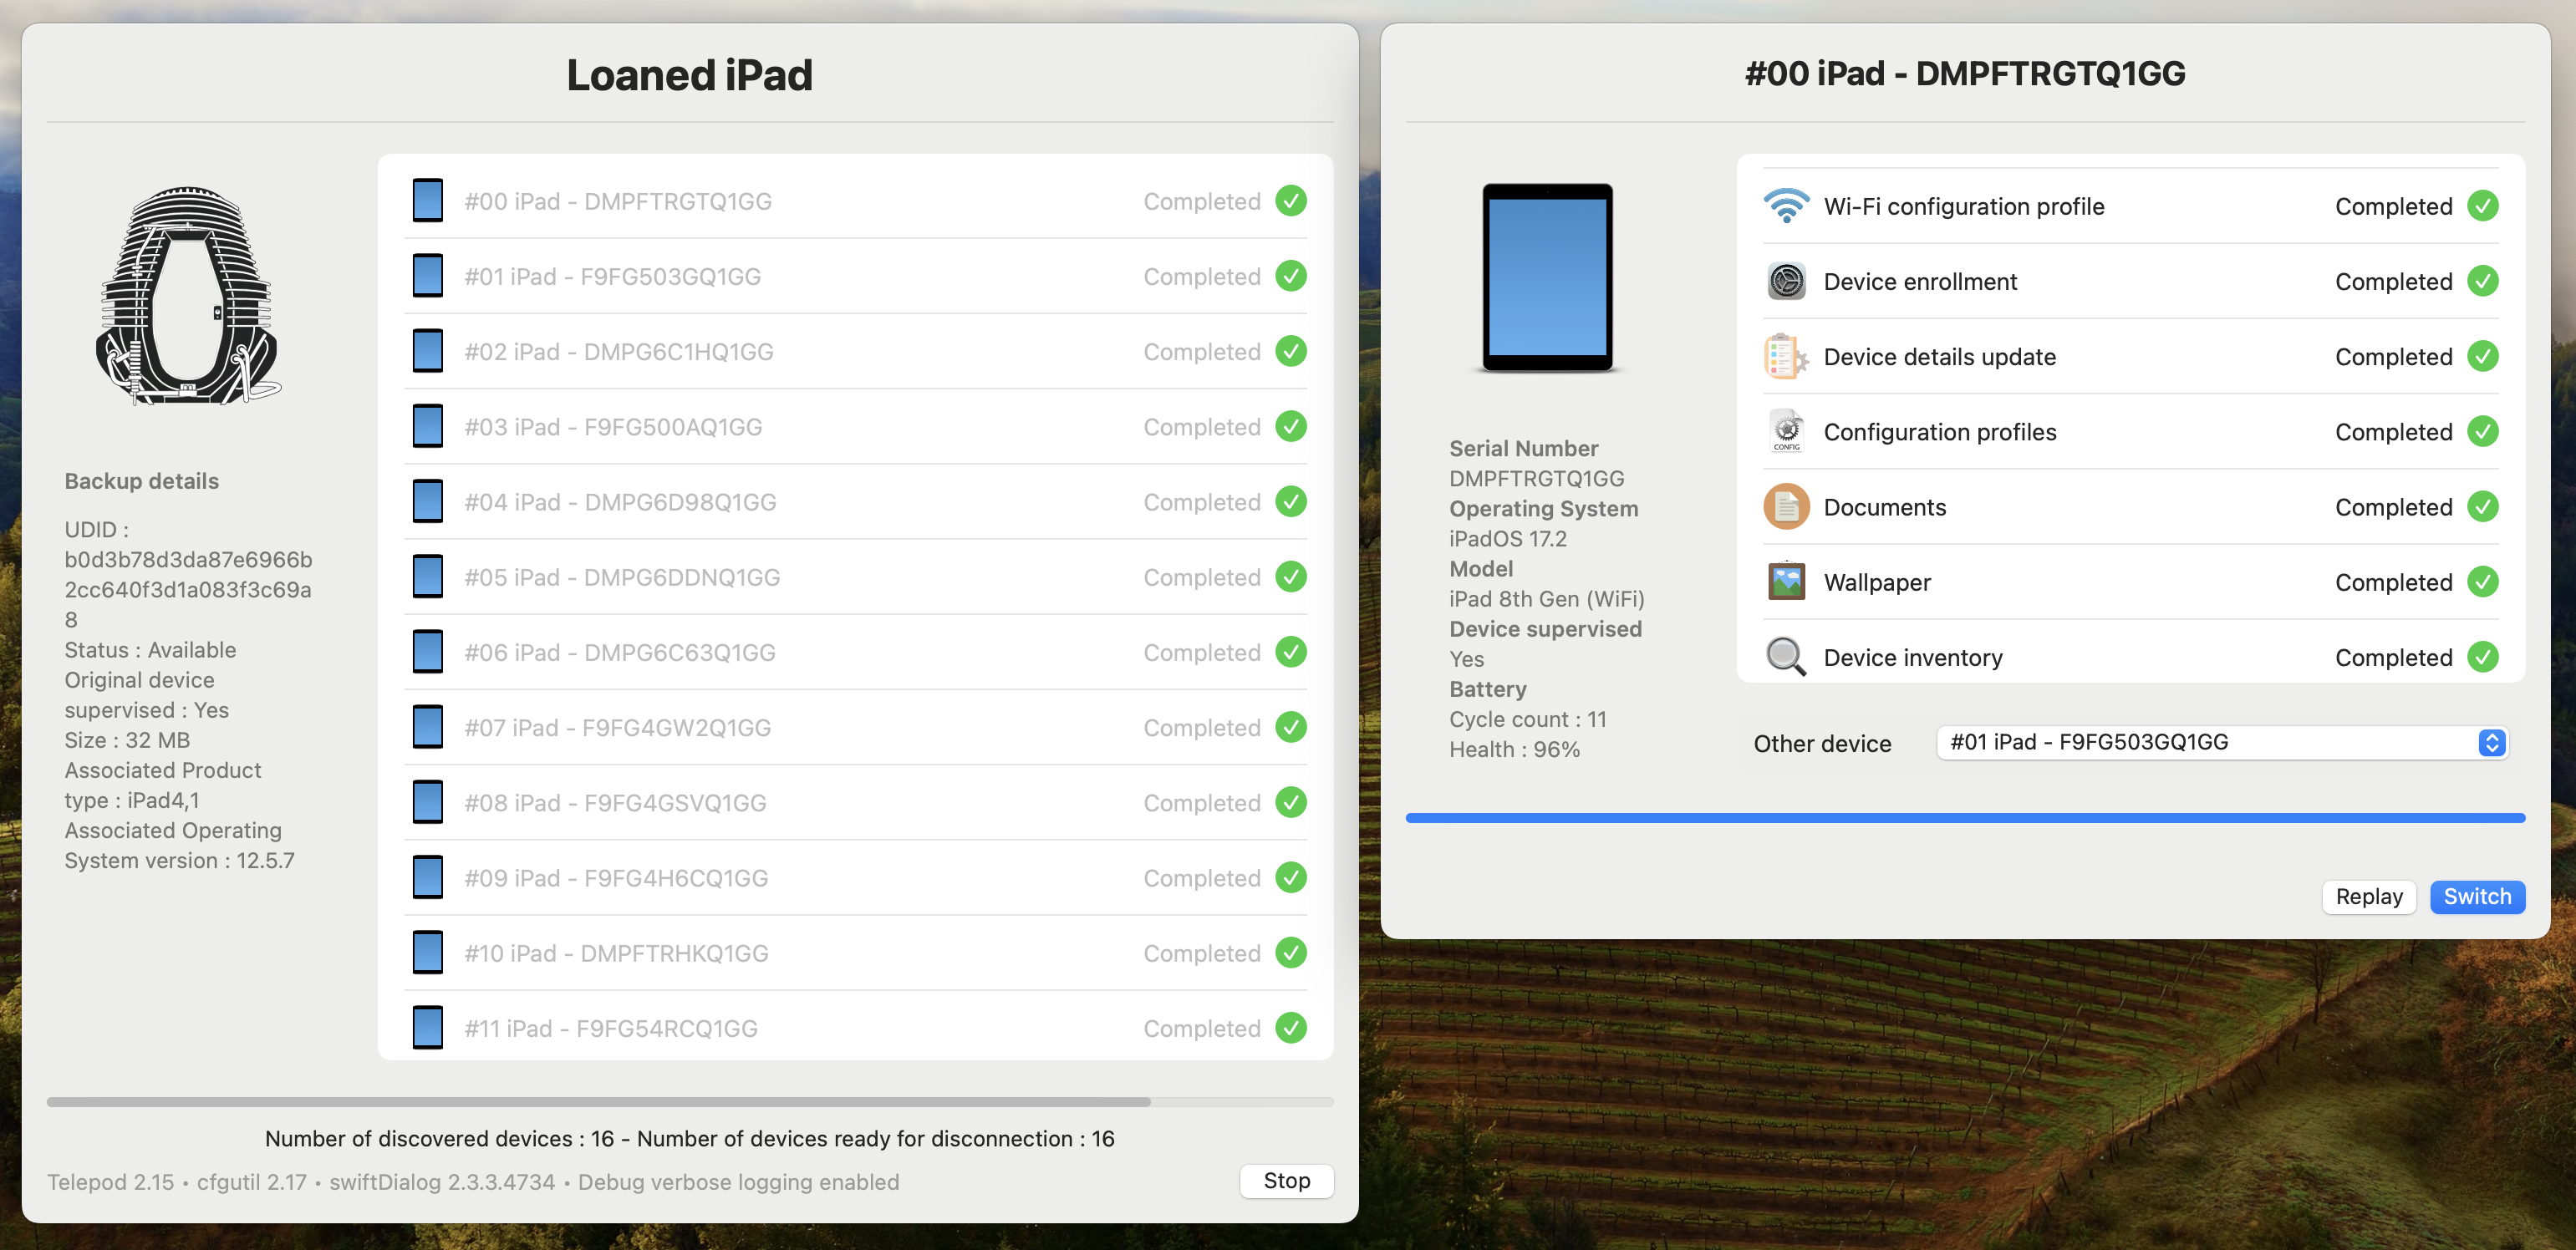
Task: Click the green checkmark for #11 iPad row
Action: pos(1291,1028)
